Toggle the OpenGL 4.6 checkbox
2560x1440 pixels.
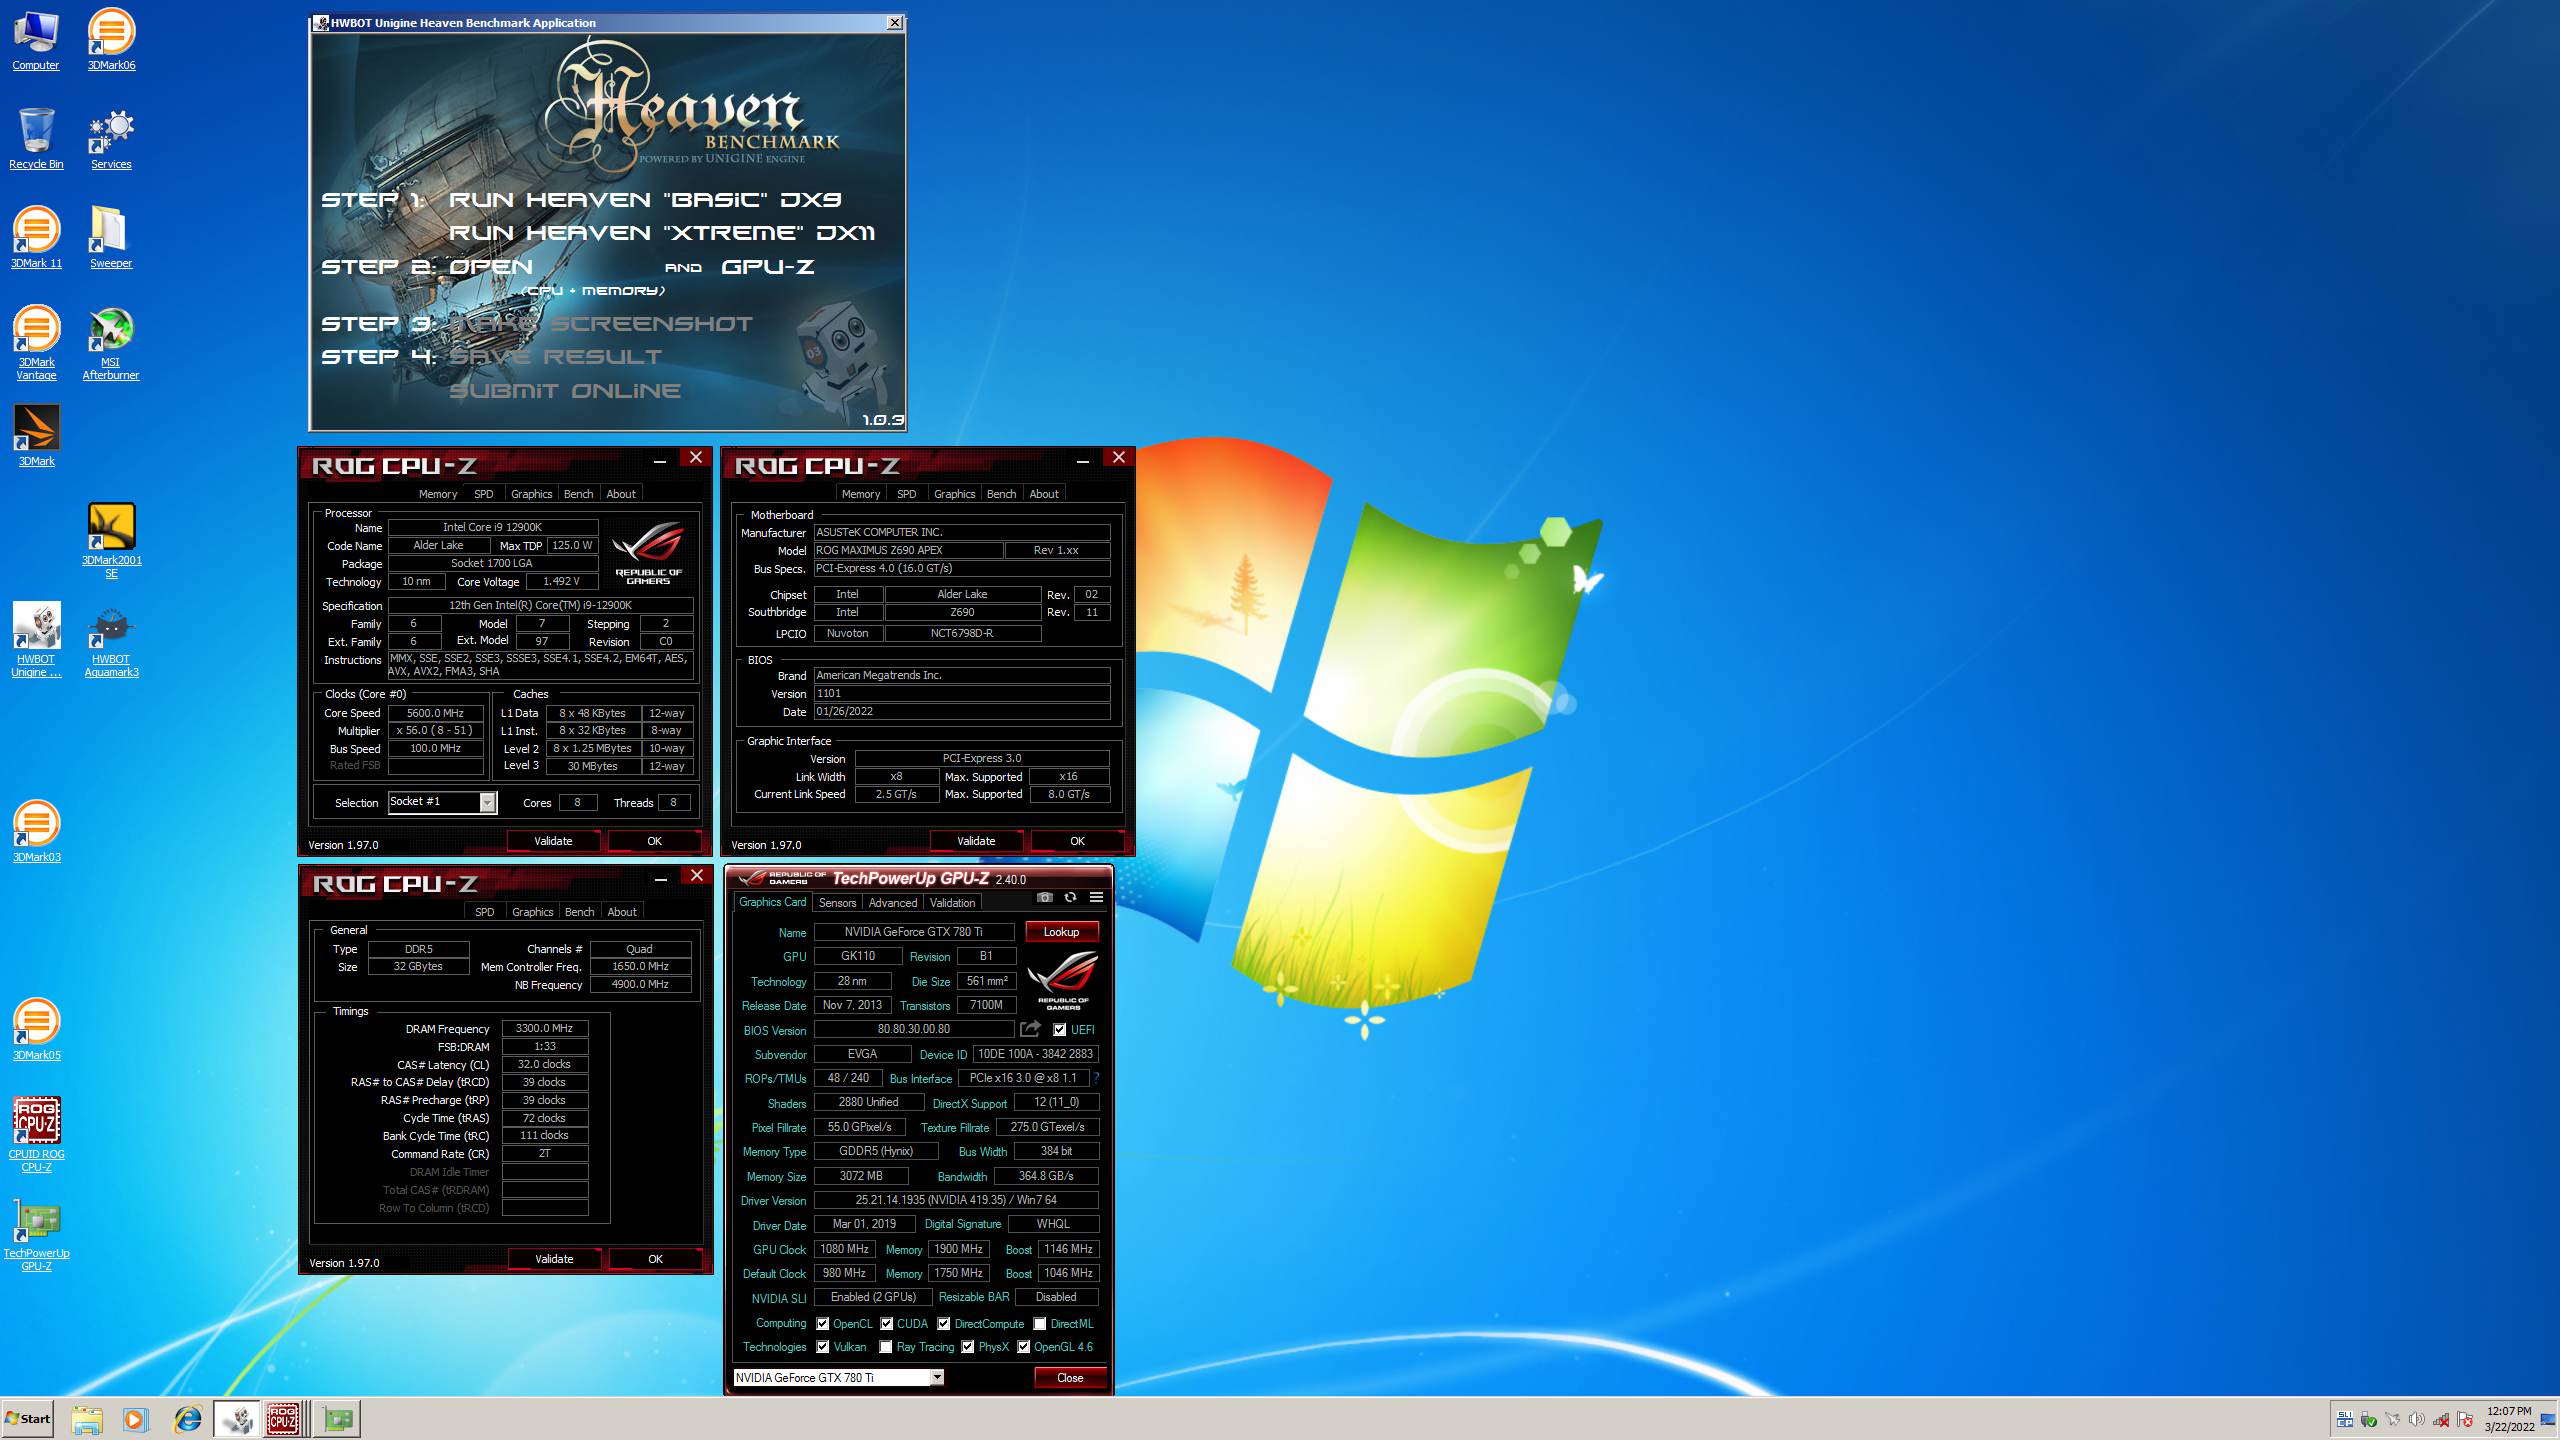tap(1024, 1347)
